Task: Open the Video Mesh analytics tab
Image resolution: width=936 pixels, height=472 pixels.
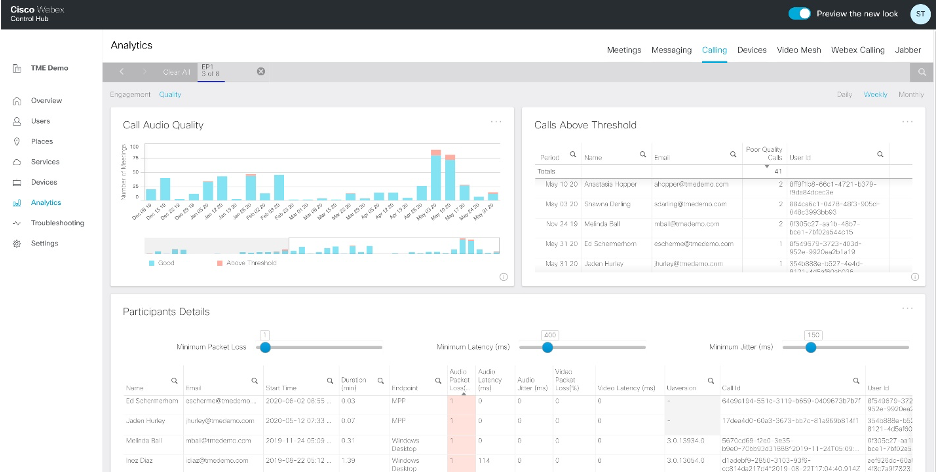Action: click(799, 49)
